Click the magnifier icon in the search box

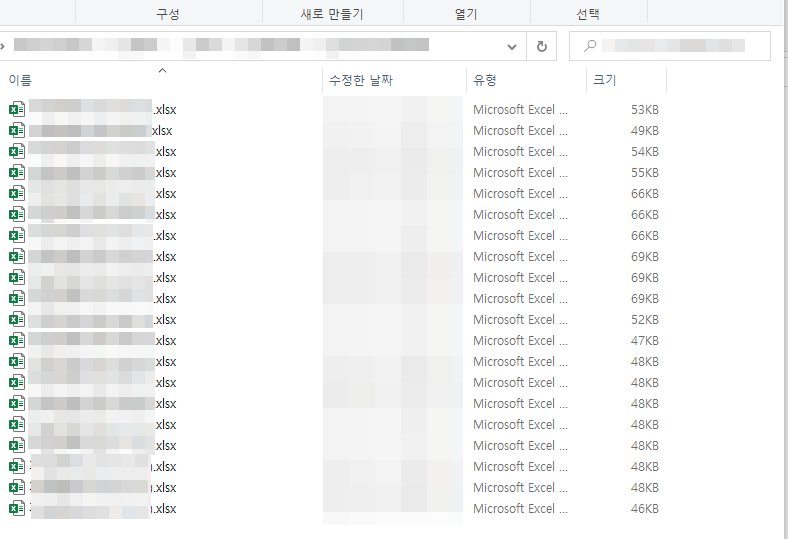(590, 46)
